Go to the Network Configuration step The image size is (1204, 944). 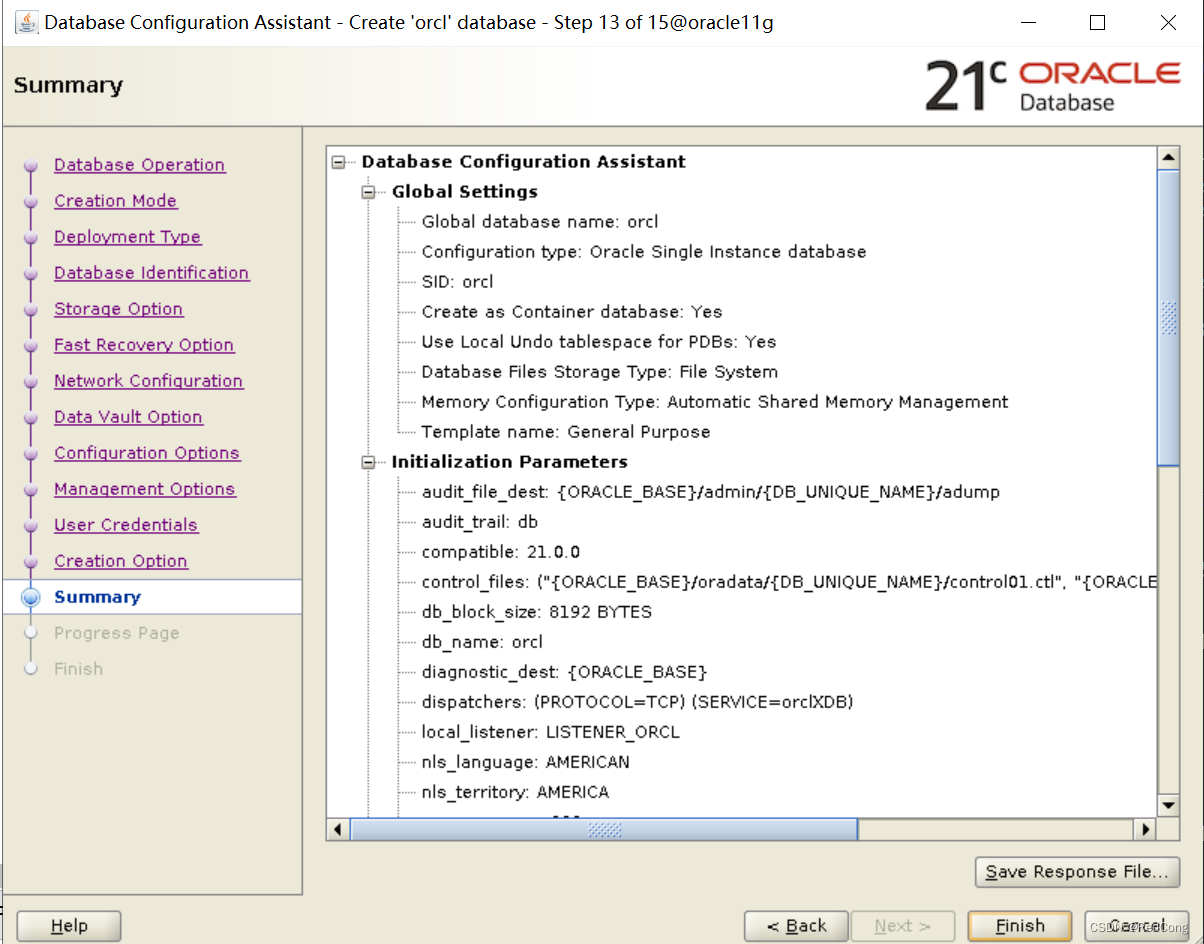(148, 381)
